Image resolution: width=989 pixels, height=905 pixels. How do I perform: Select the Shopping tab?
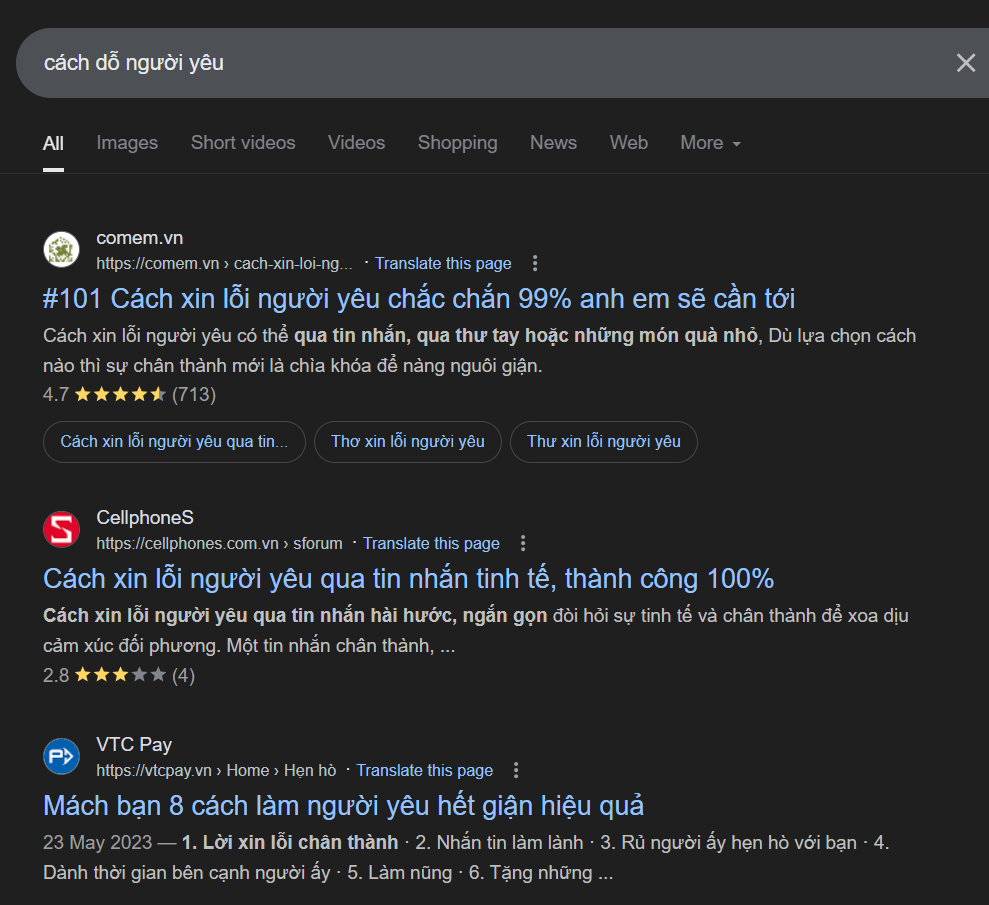(457, 143)
